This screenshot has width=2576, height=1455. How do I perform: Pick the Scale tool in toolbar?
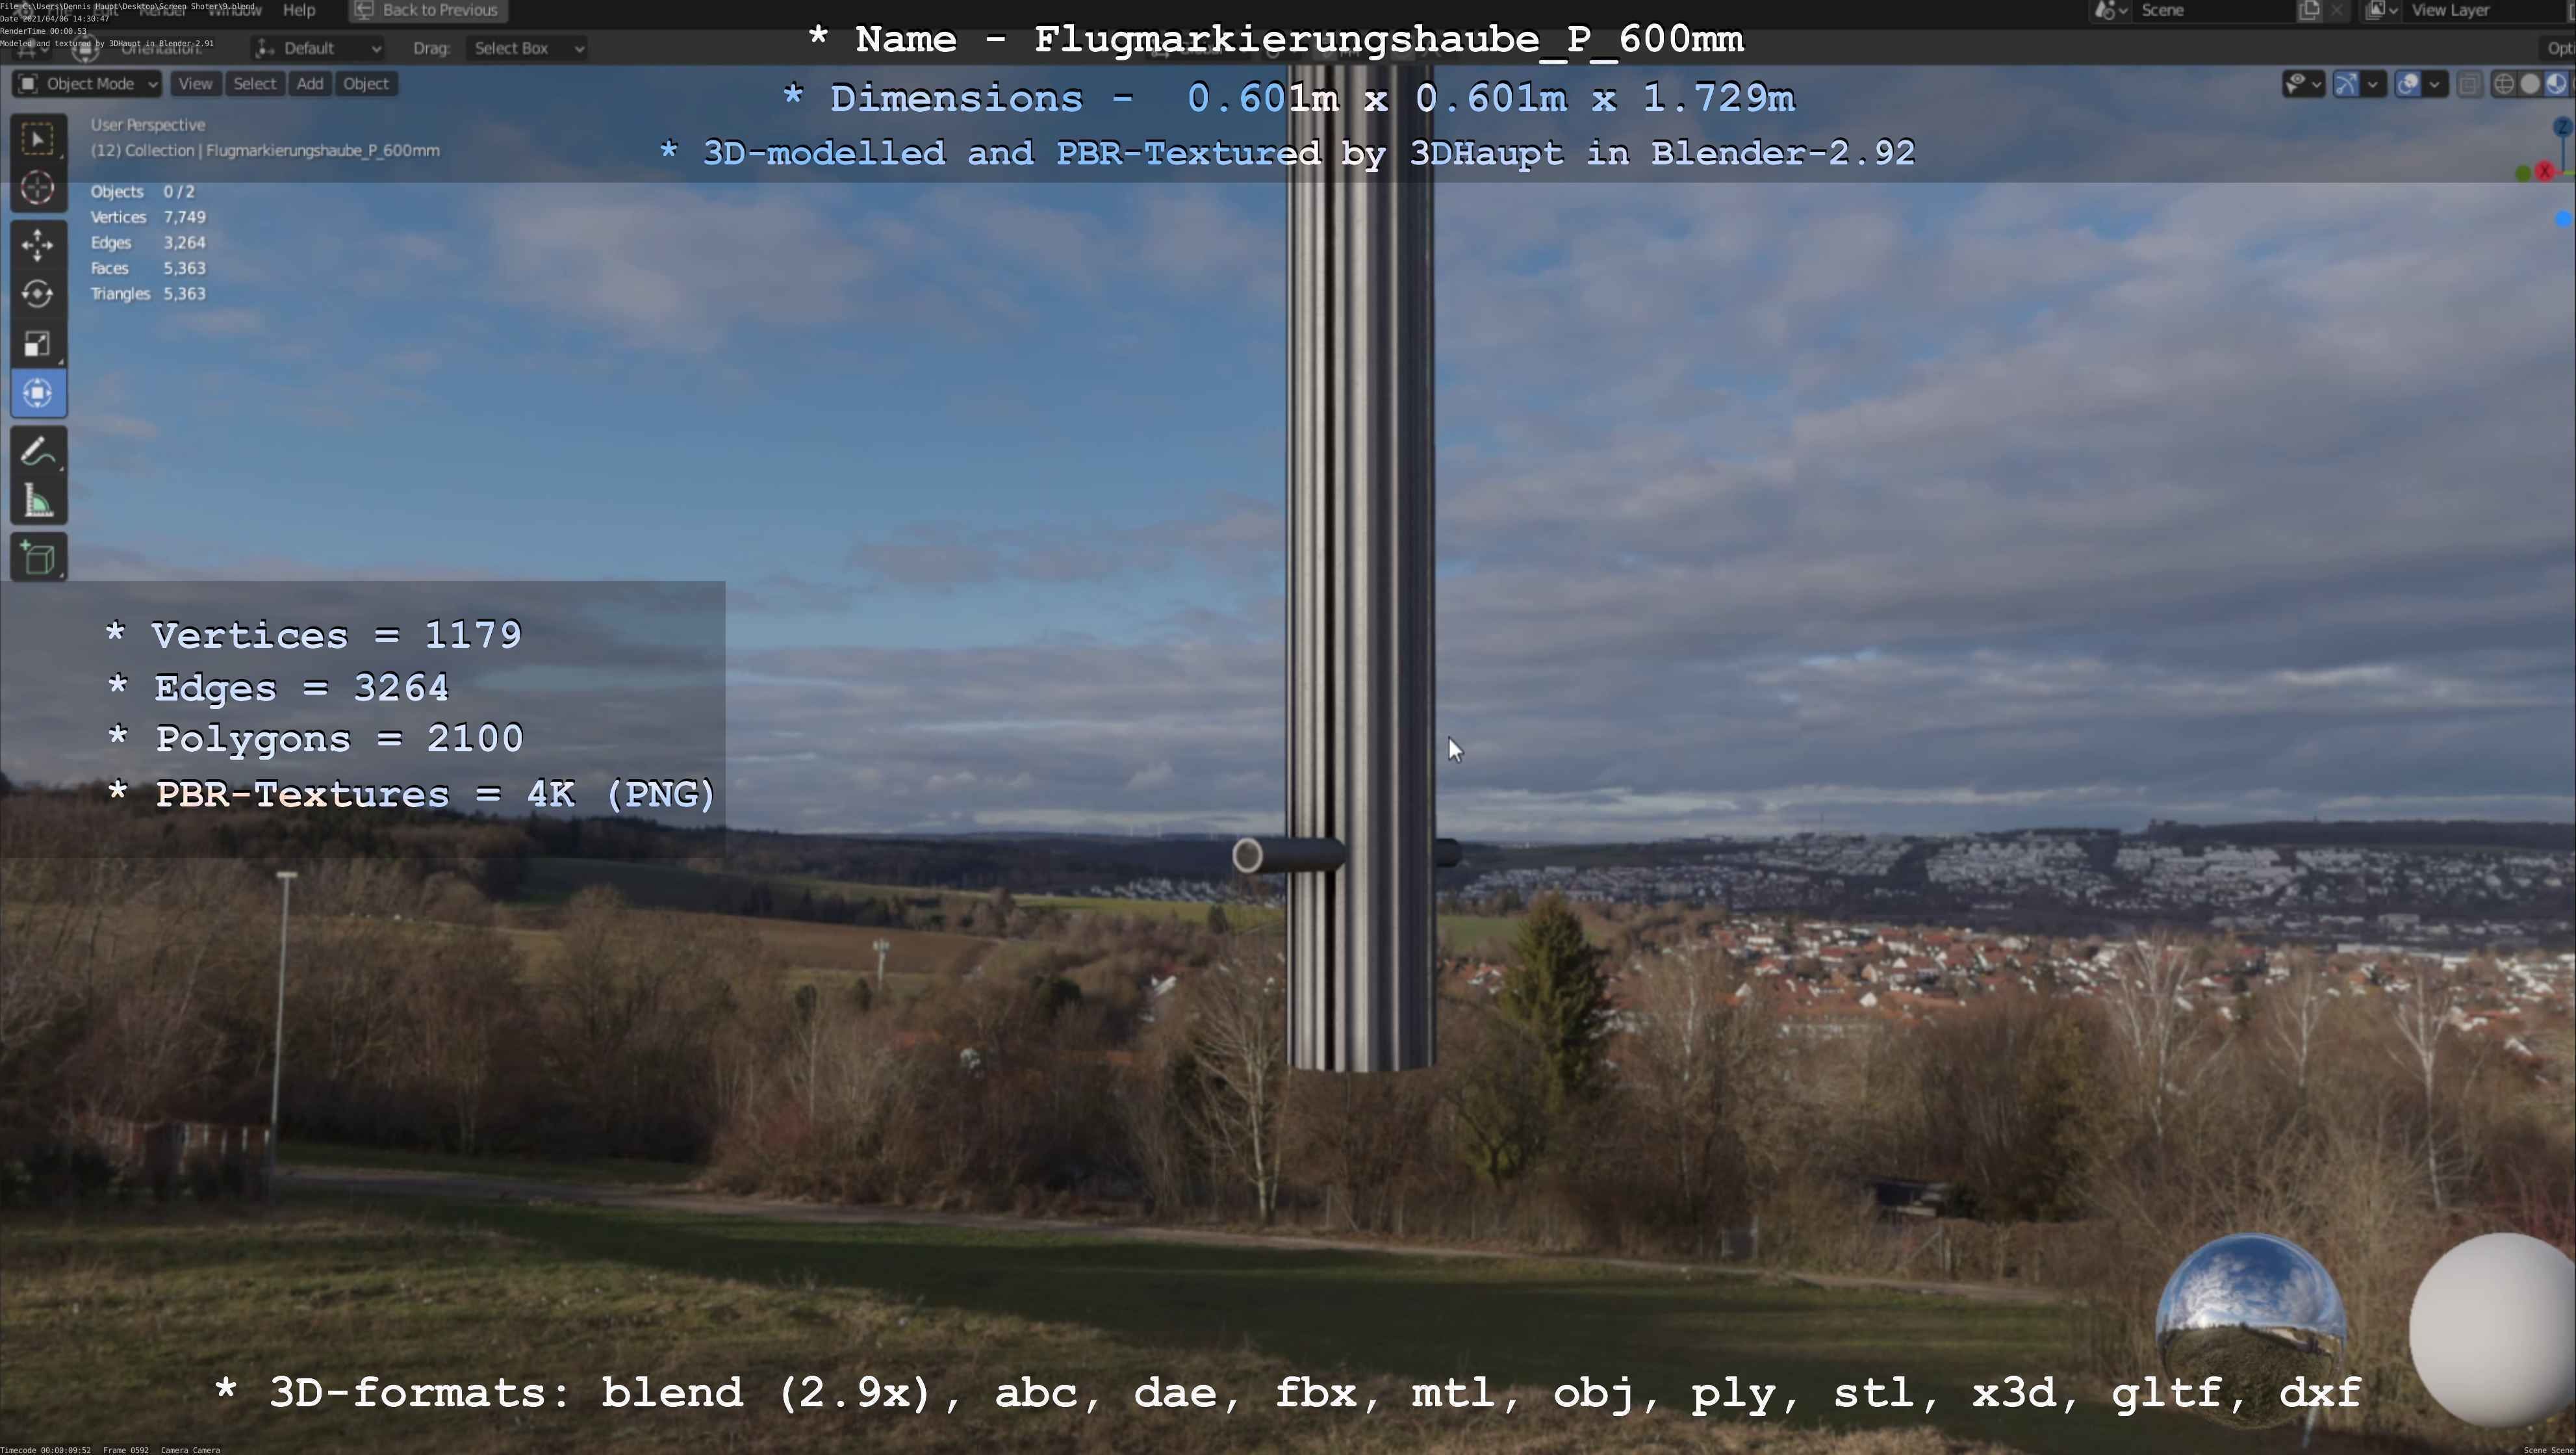click(x=38, y=344)
